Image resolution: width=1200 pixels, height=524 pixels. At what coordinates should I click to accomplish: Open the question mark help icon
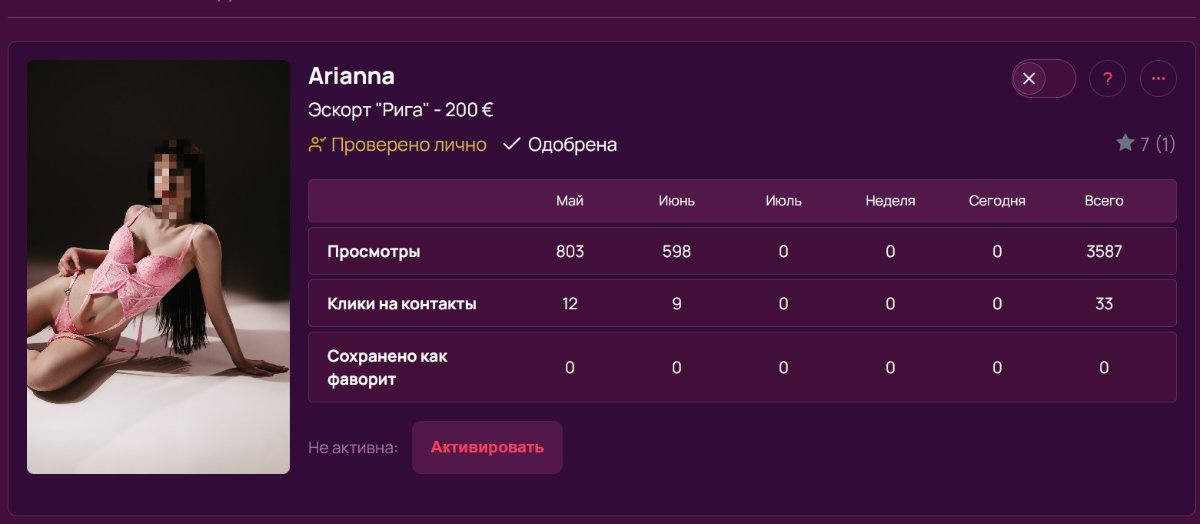pos(1108,79)
